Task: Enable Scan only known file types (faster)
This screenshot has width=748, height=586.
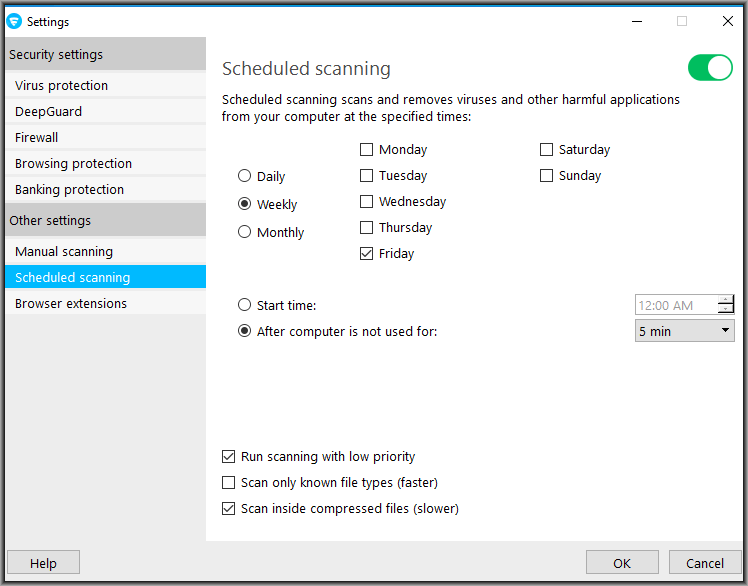Action: (x=229, y=483)
